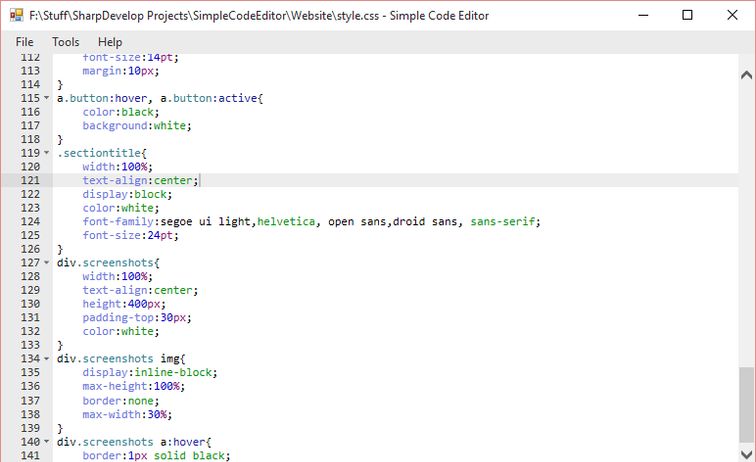Click the empty scrollbar track above the thumb
Image resolution: width=756 pixels, height=462 pixels.
pyautogui.click(x=746, y=220)
